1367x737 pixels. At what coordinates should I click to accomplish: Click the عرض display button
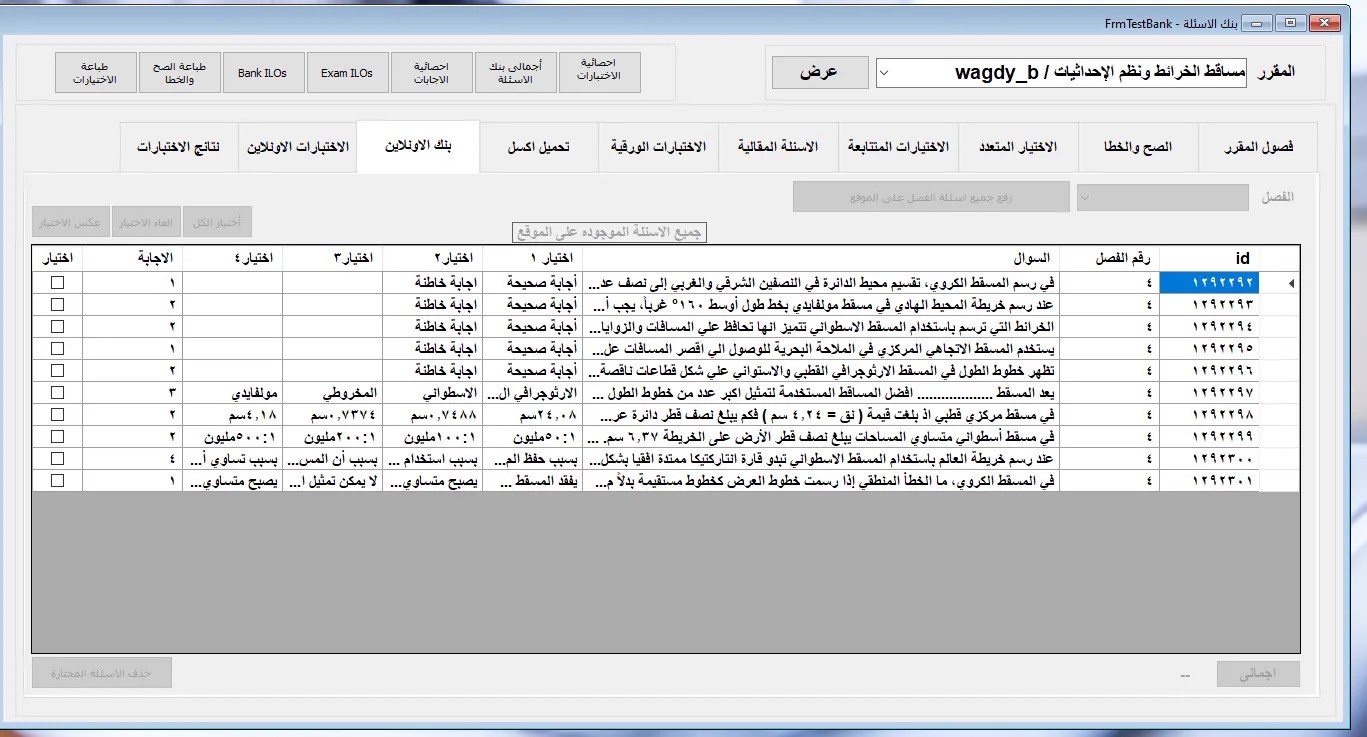coord(818,73)
